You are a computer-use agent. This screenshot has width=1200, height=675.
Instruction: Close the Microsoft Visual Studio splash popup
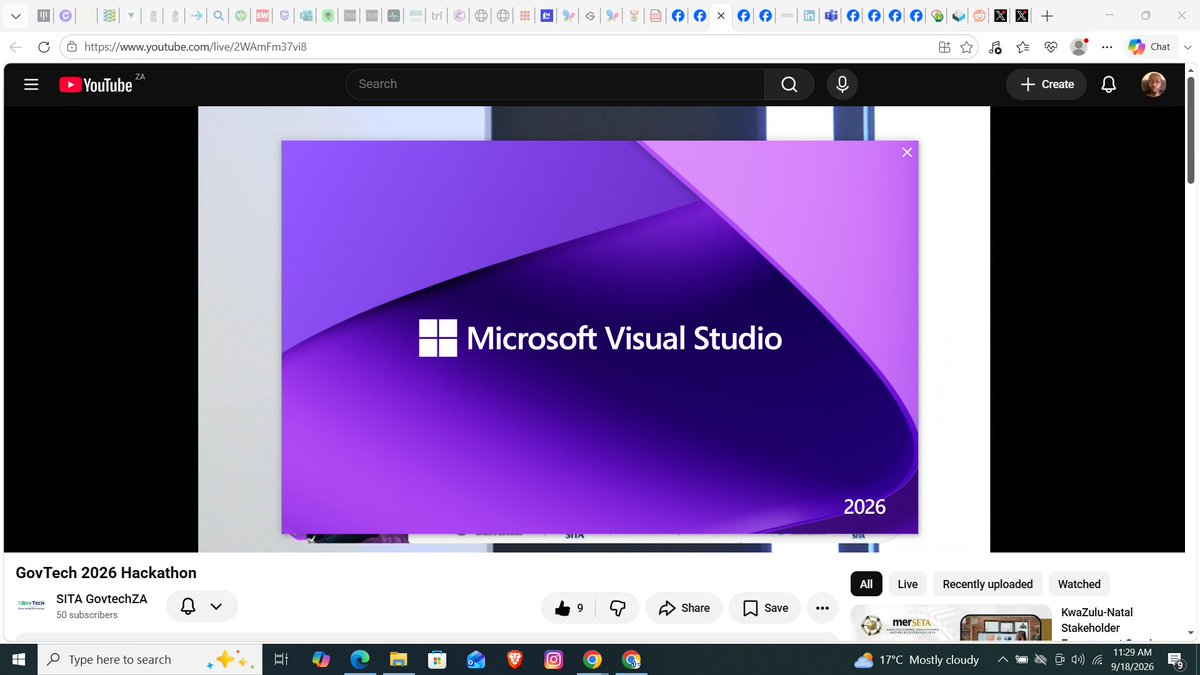tap(907, 152)
